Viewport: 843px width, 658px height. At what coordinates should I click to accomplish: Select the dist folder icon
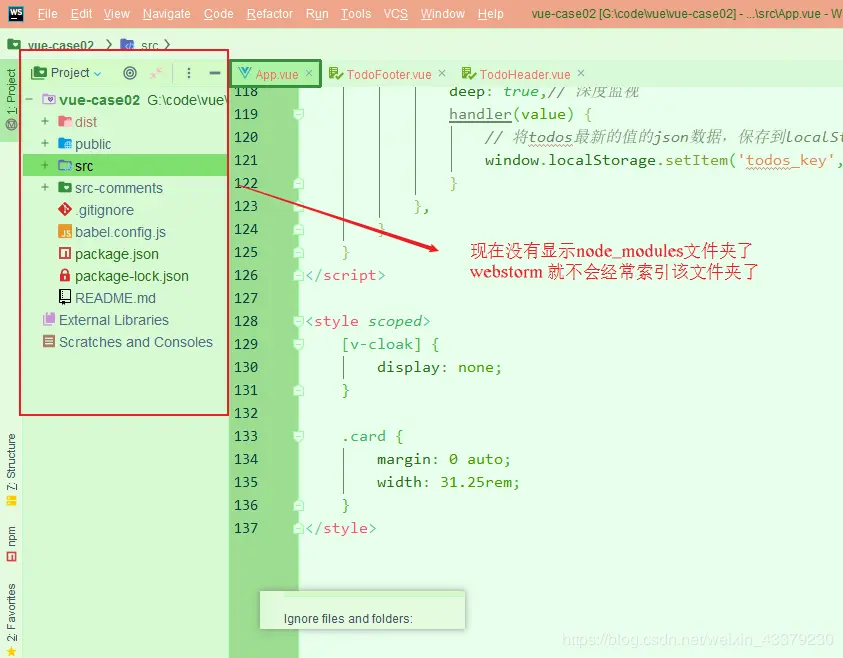[65, 121]
